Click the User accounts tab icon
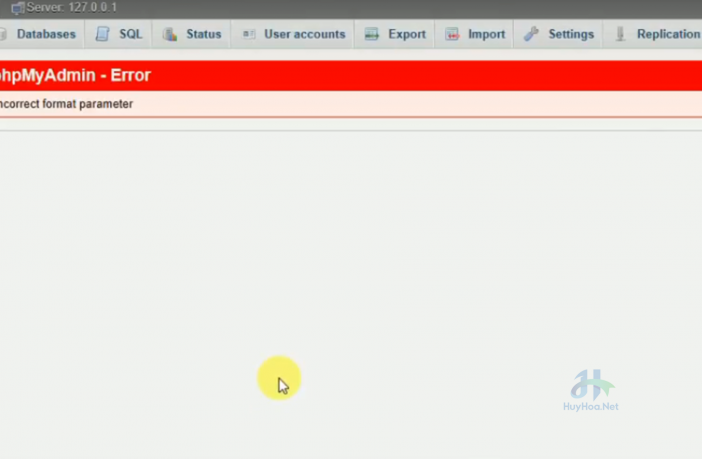Image resolution: width=702 pixels, height=459 pixels. pyautogui.click(x=249, y=34)
